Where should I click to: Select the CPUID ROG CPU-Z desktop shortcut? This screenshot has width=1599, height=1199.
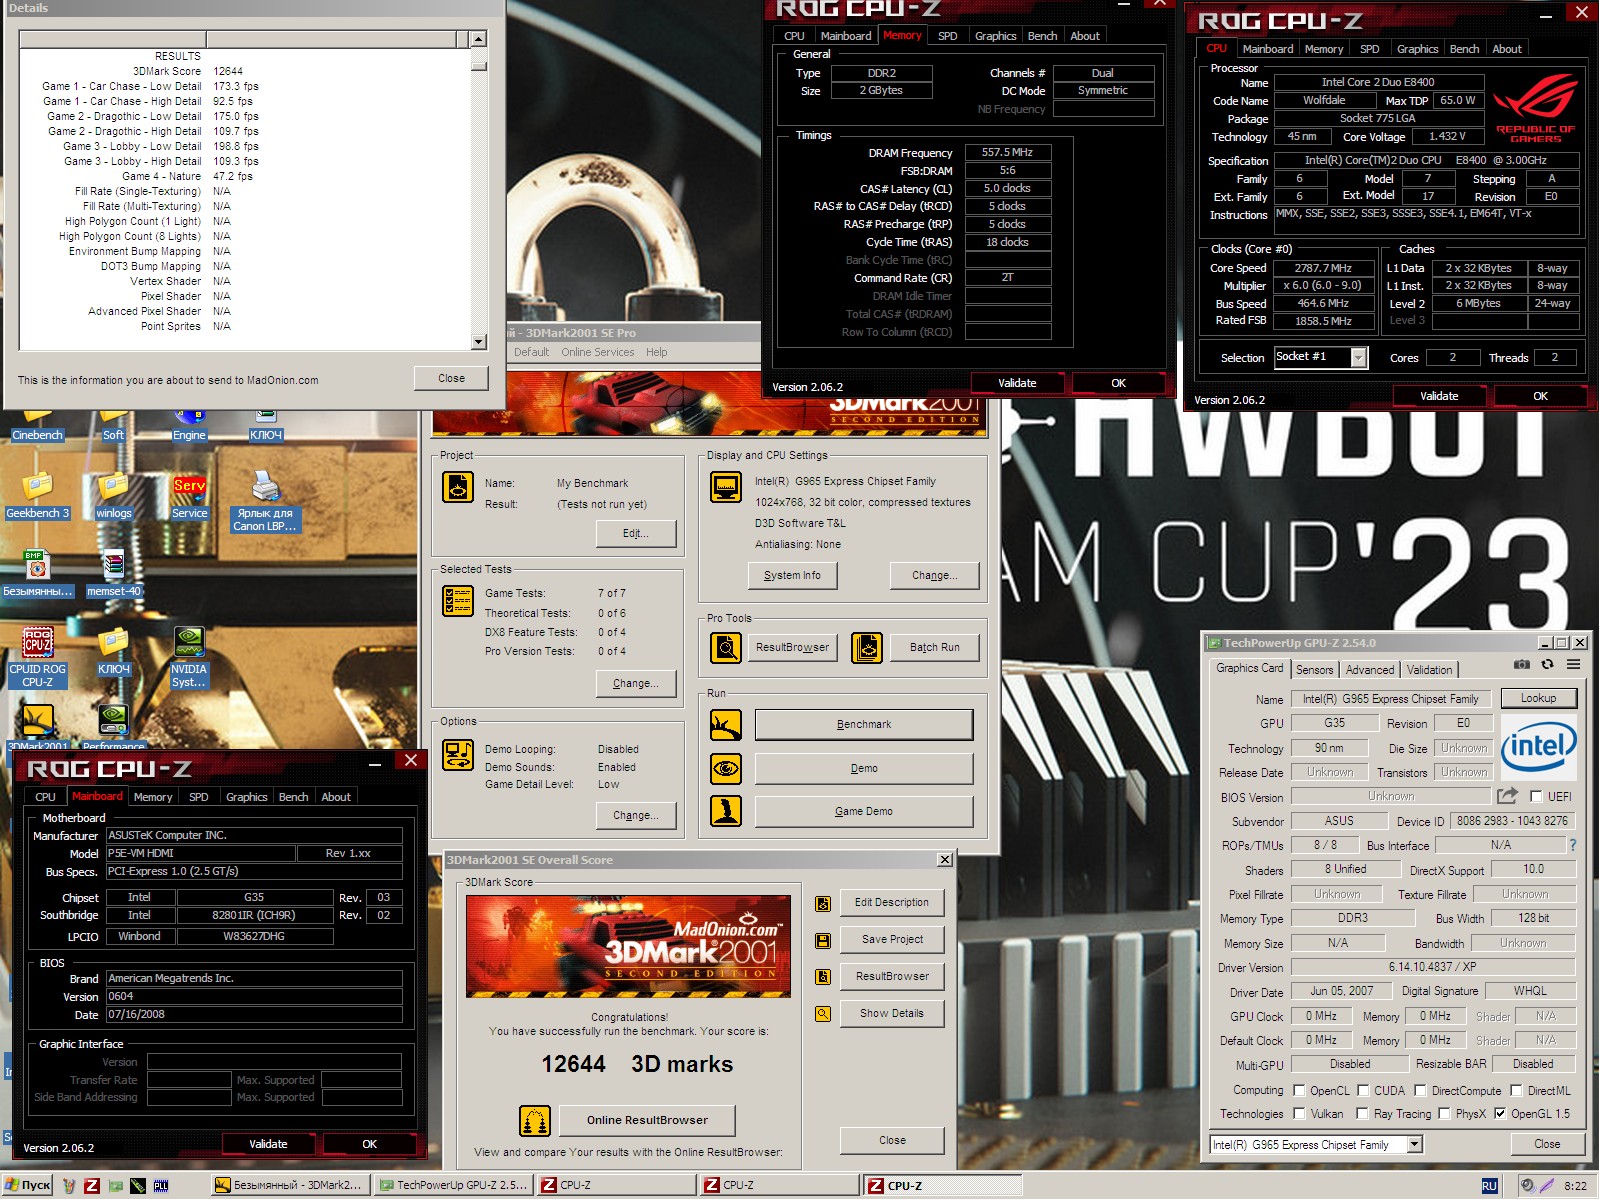pyautogui.click(x=37, y=657)
